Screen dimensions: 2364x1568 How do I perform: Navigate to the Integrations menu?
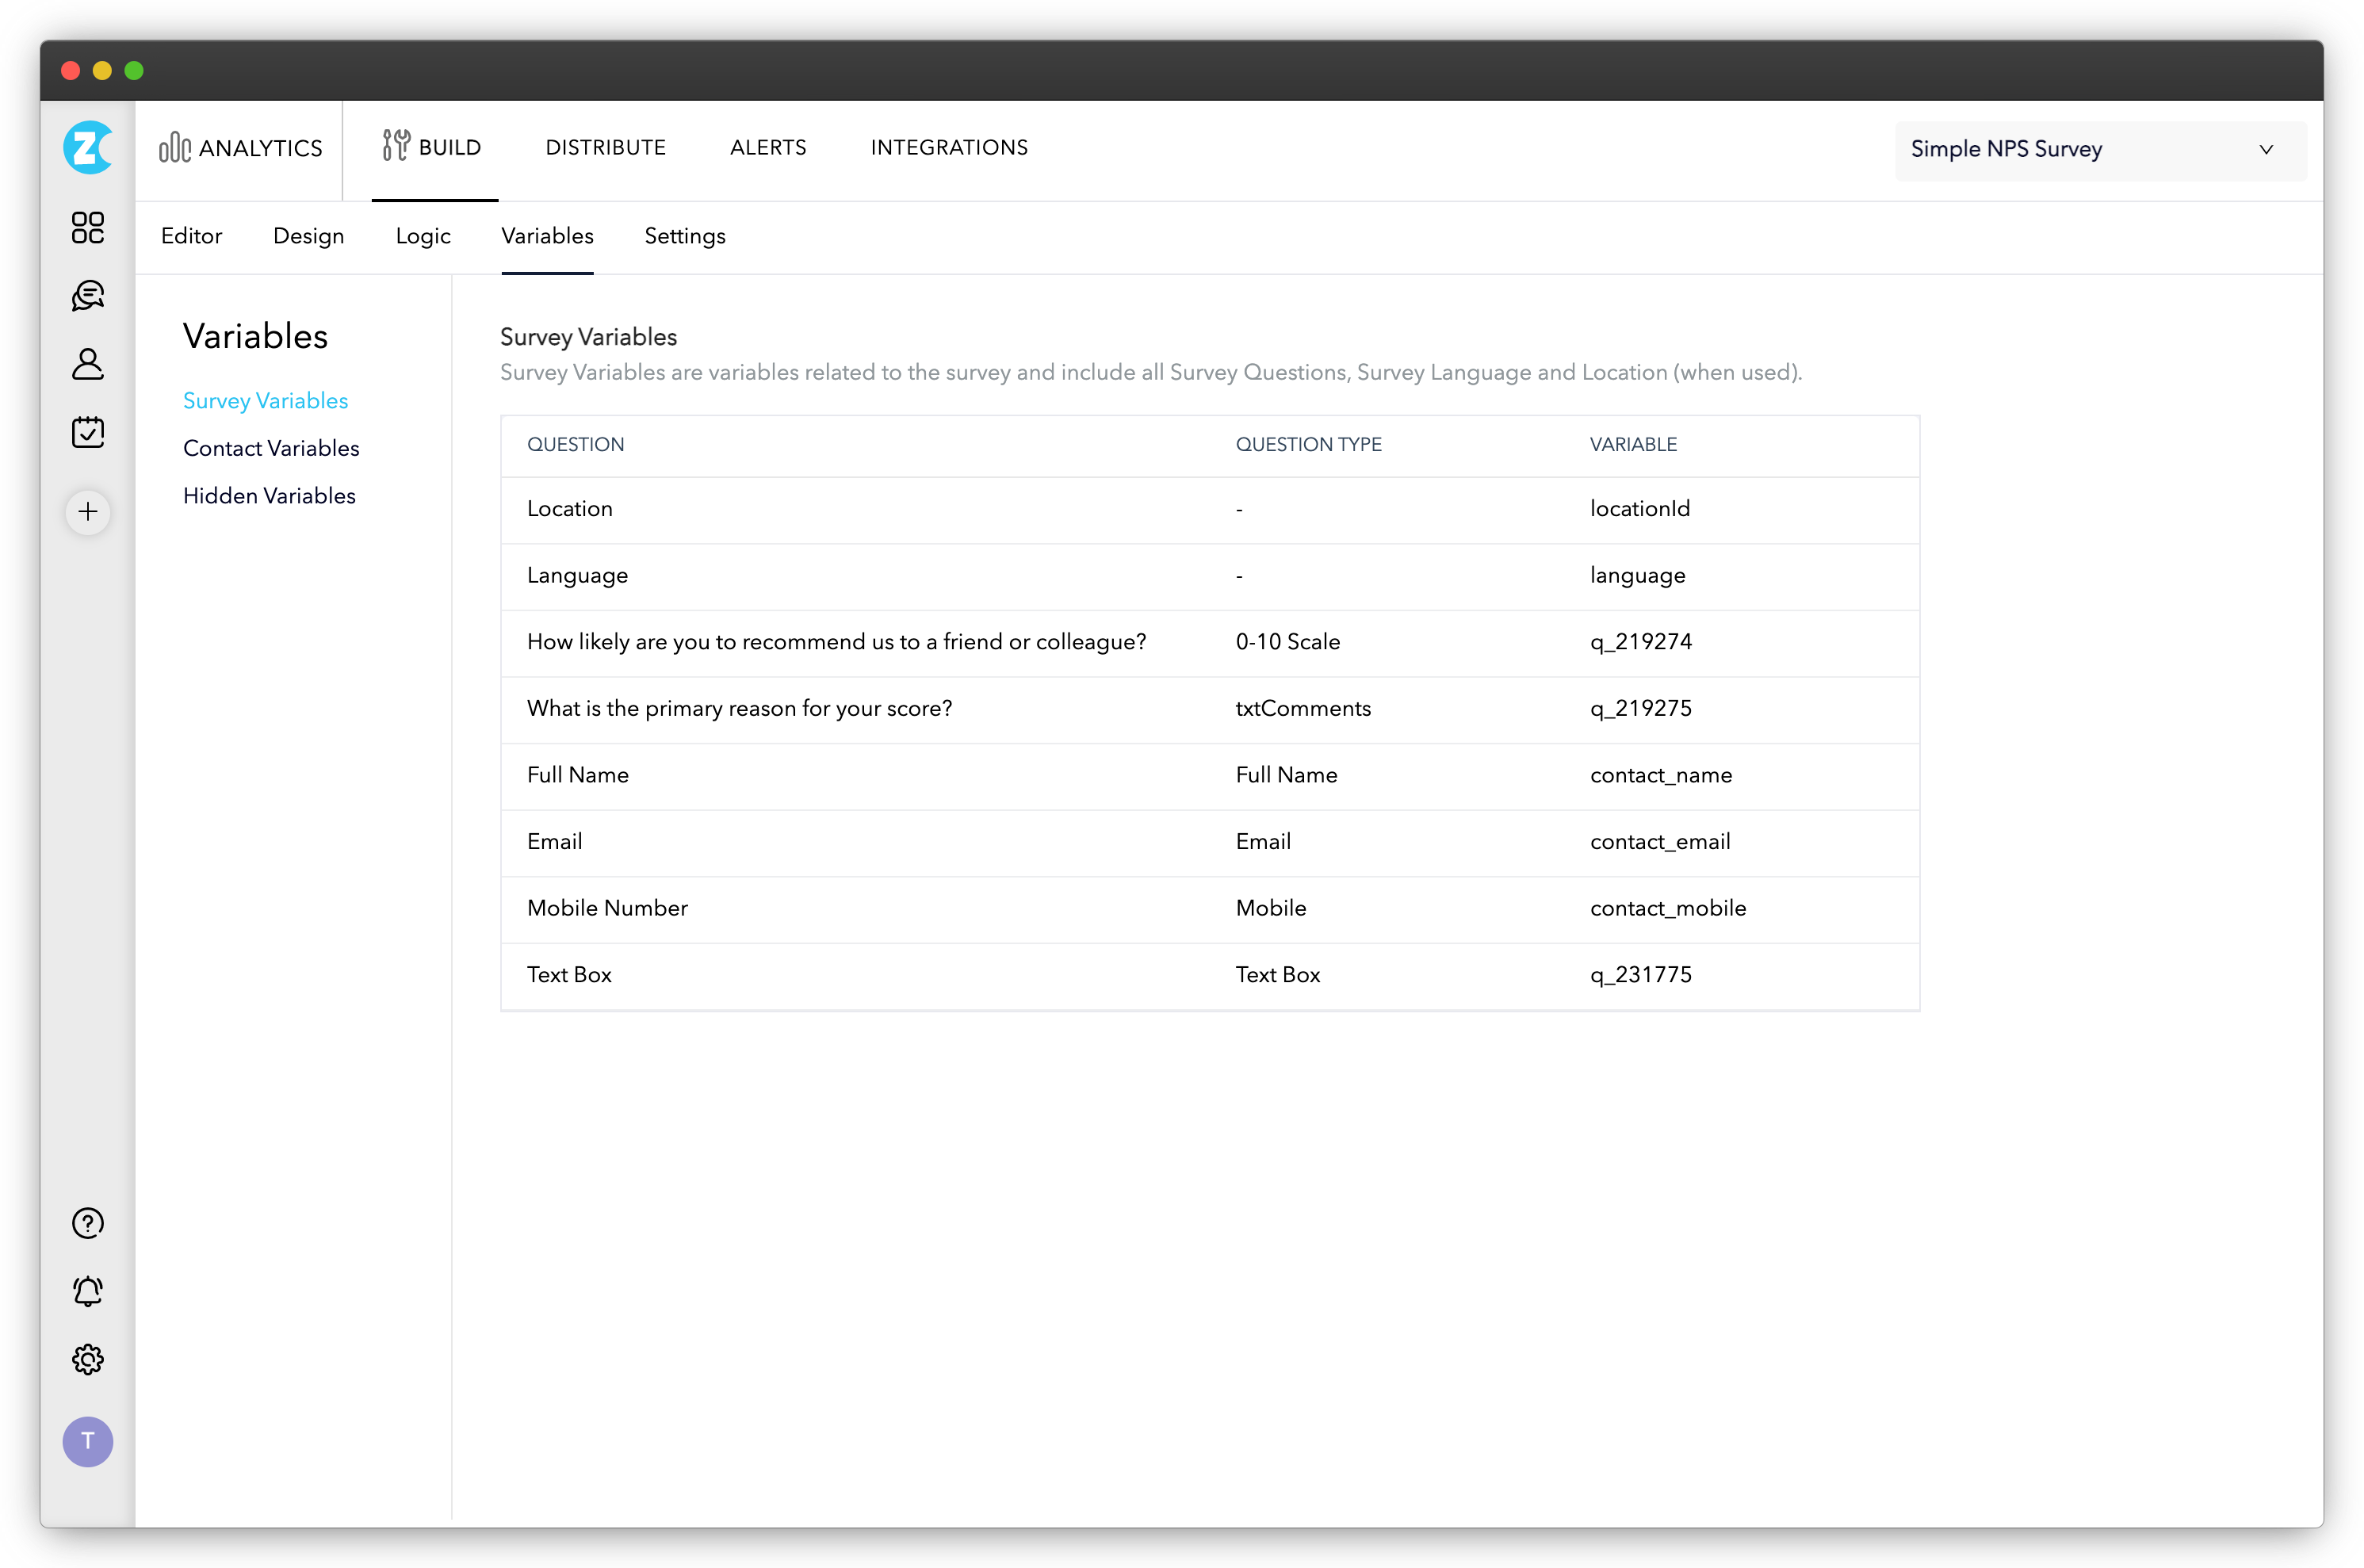(x=948, y=147)
